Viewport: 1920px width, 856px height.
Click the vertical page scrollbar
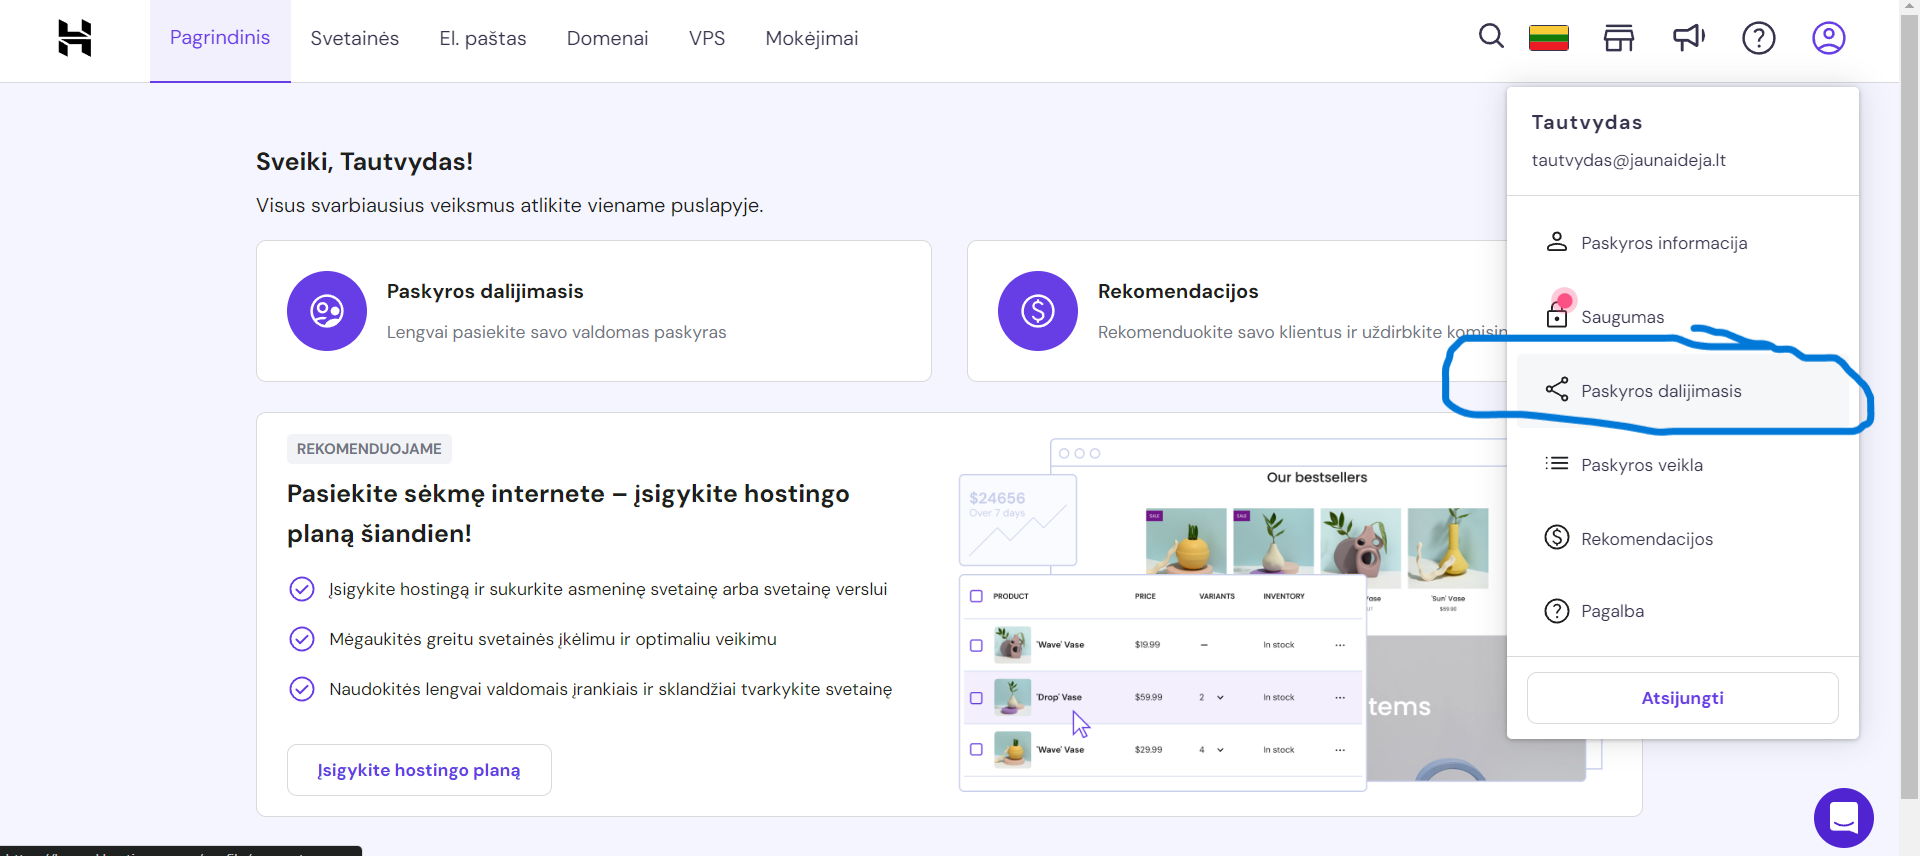1909,400
